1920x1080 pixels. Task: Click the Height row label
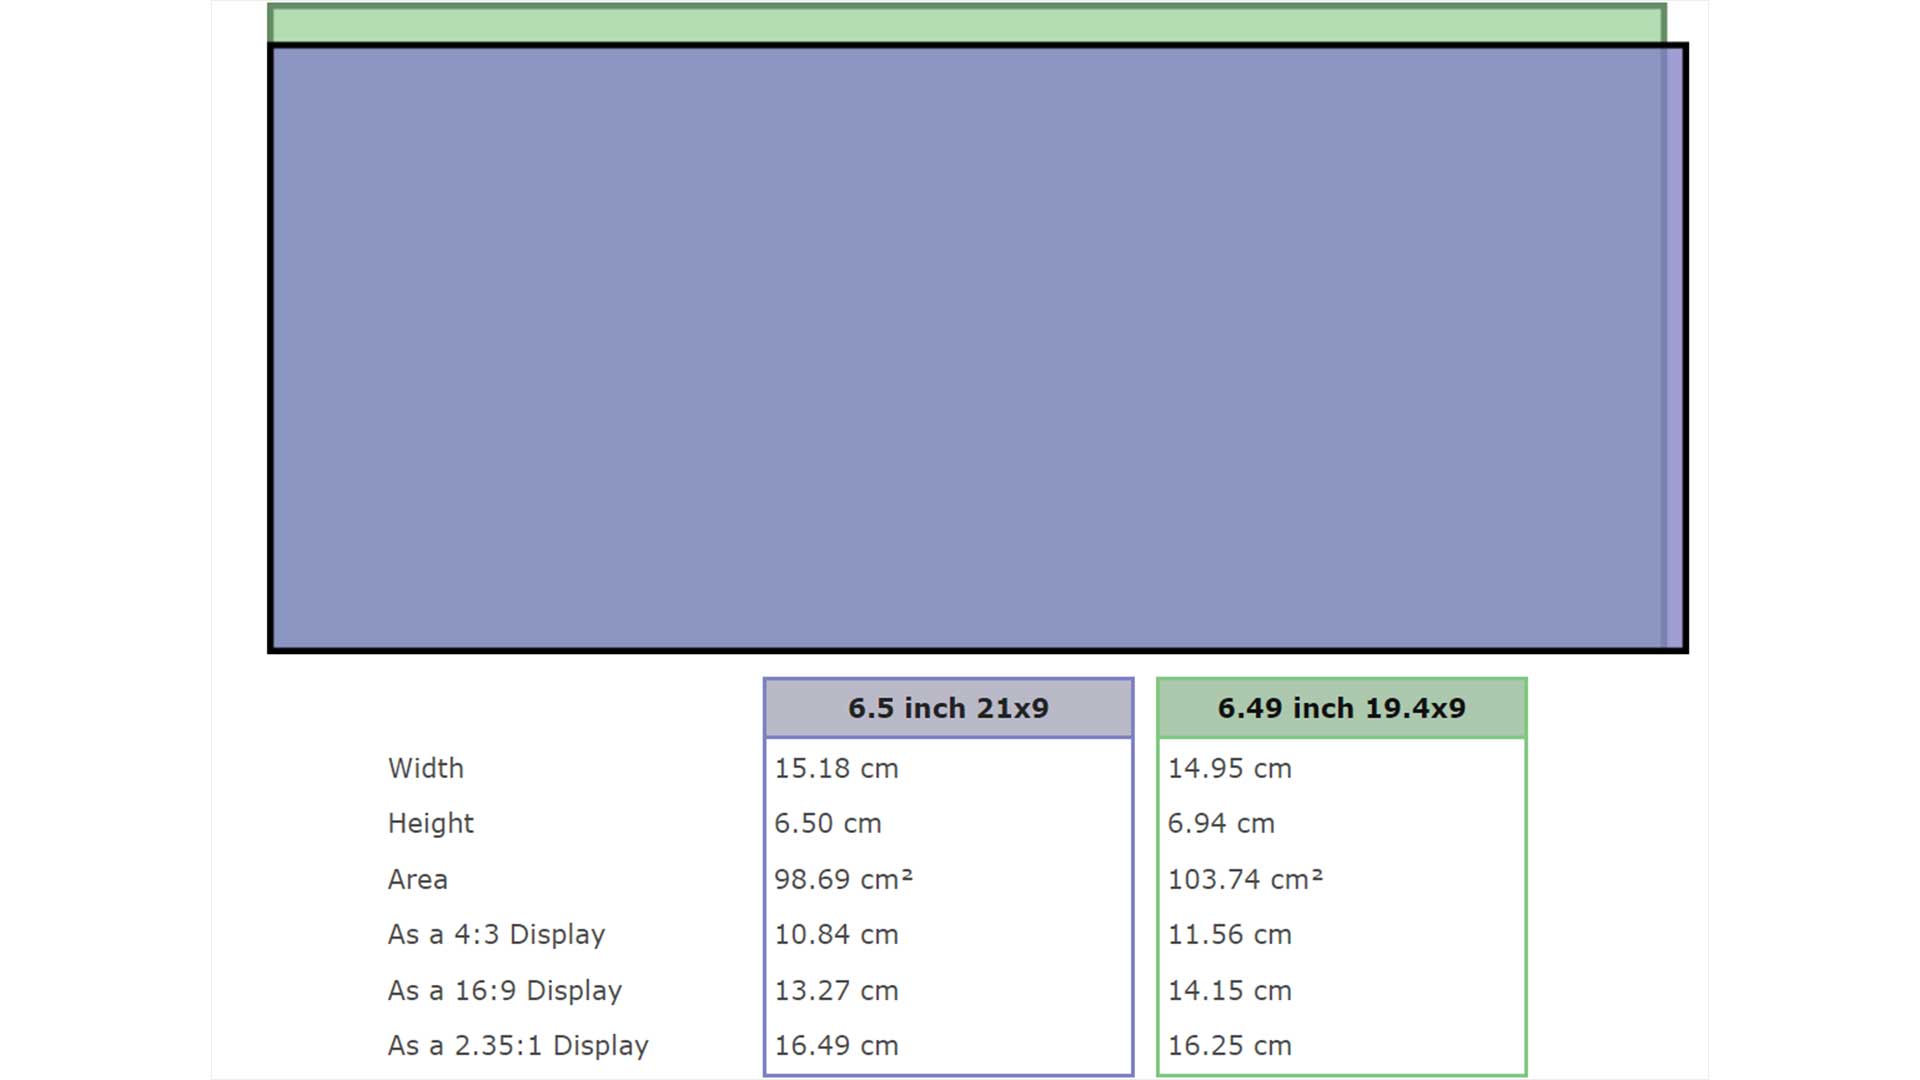point(431,823)
